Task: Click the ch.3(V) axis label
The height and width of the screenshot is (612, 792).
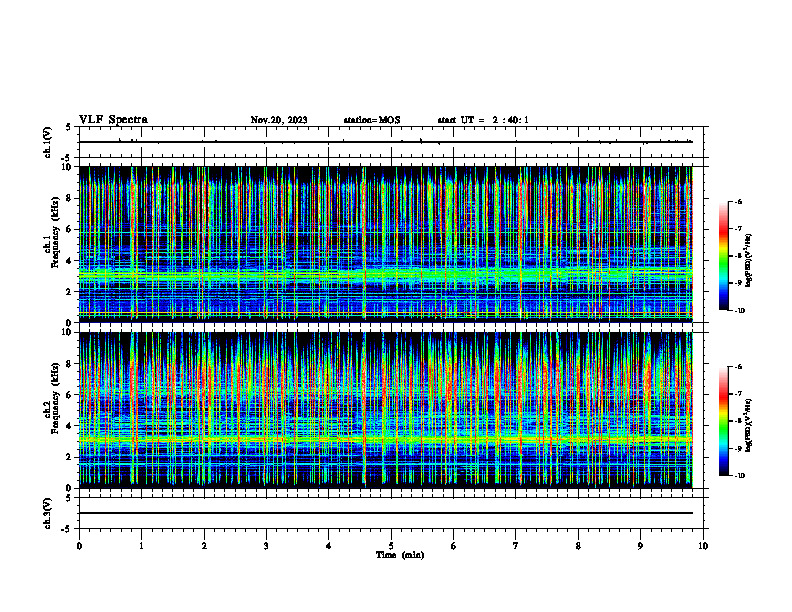Action: coord(48,513)
